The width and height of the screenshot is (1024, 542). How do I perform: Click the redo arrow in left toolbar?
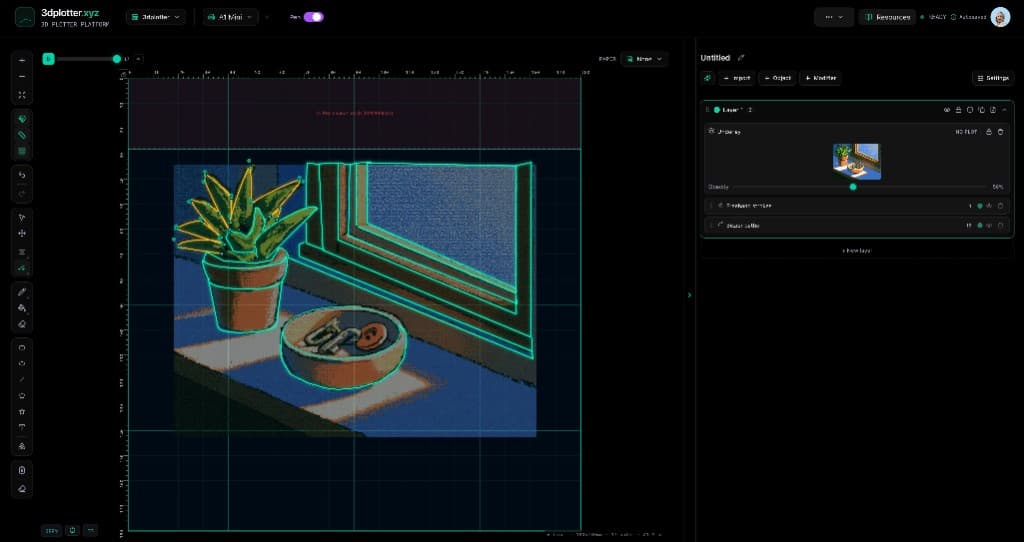point(22,193)
